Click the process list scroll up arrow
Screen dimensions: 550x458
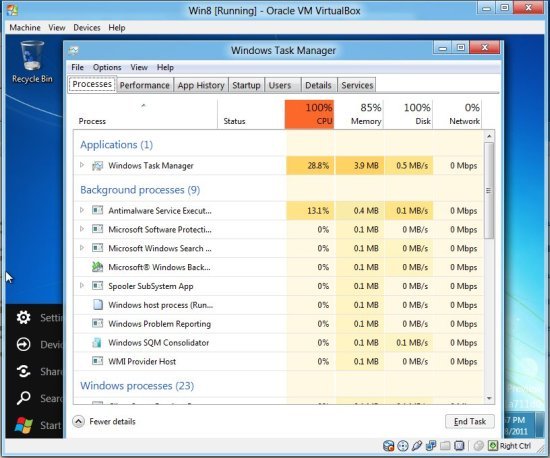coord(489,136)
